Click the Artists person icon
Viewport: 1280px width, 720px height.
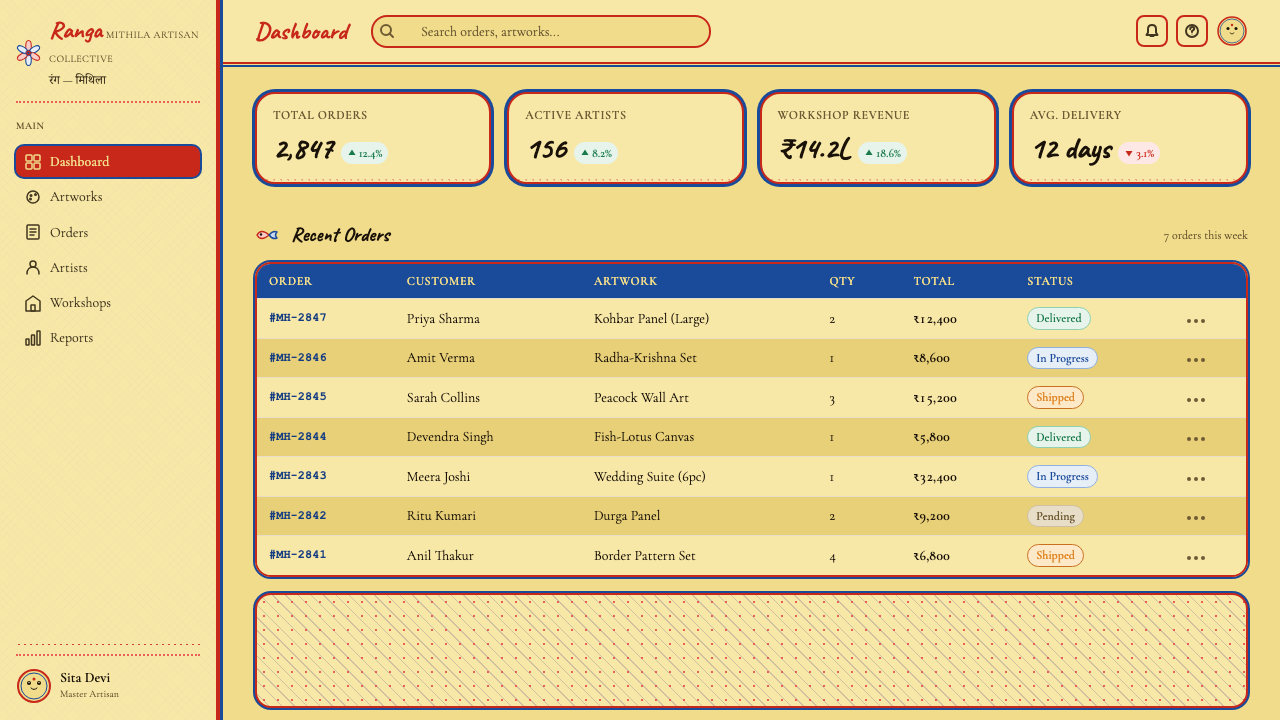[x=33, y=268]
